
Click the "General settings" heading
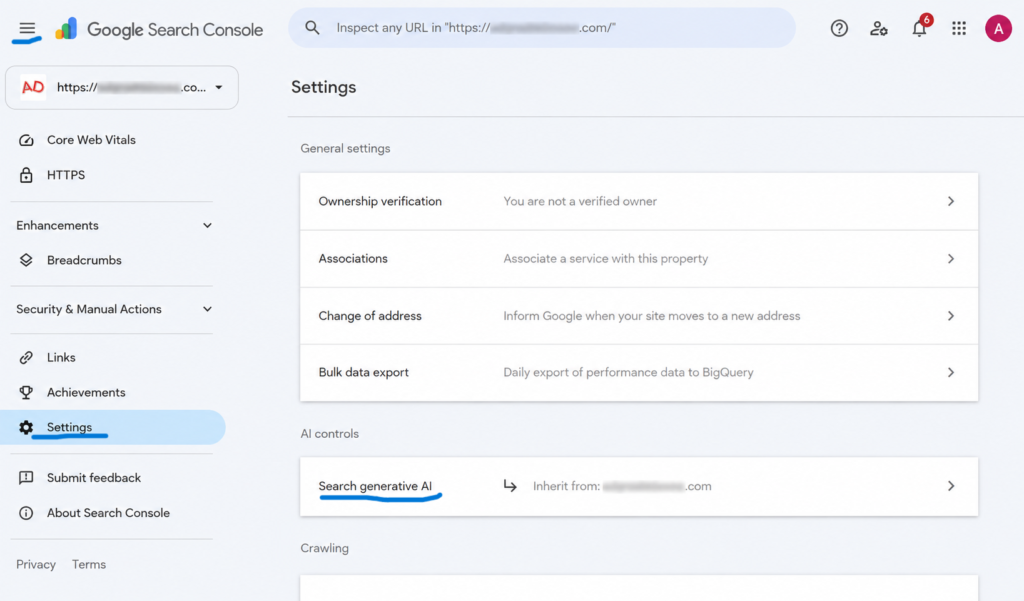(x=345, y=148)
